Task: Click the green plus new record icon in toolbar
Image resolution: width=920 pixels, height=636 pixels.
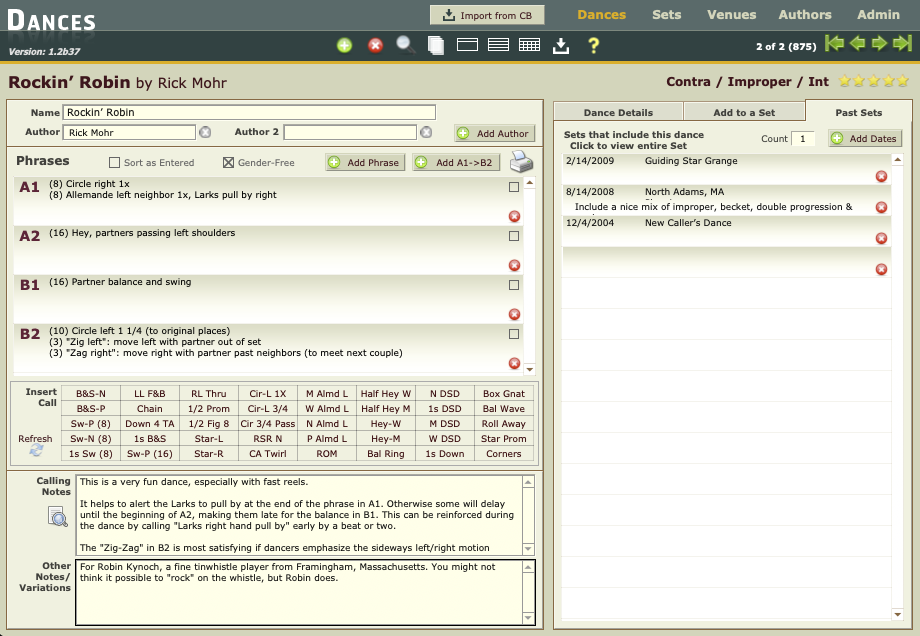Action: click(x=344, y=45)
